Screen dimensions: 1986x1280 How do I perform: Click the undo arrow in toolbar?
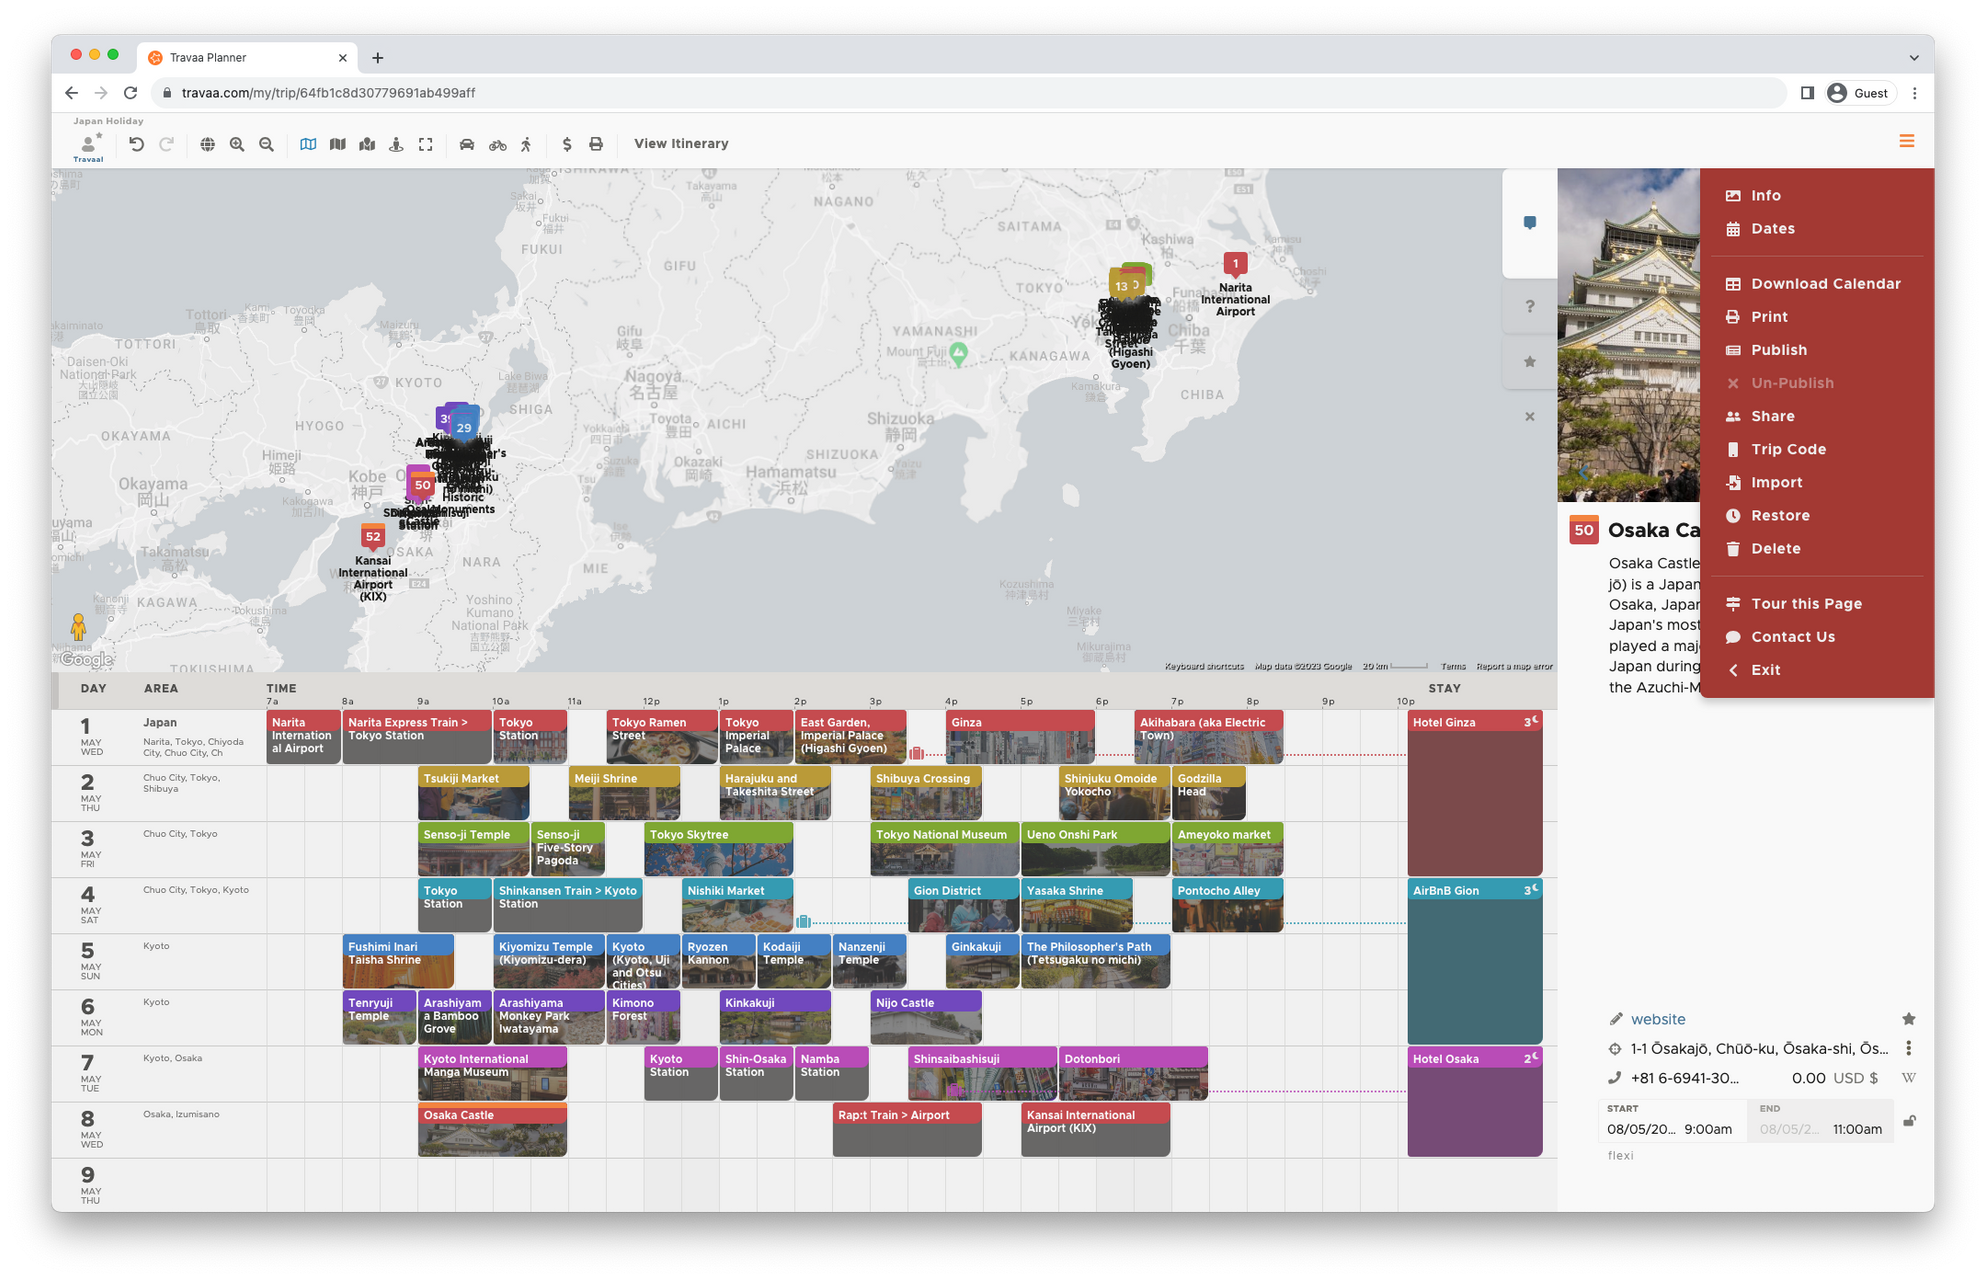coord(137,144)
